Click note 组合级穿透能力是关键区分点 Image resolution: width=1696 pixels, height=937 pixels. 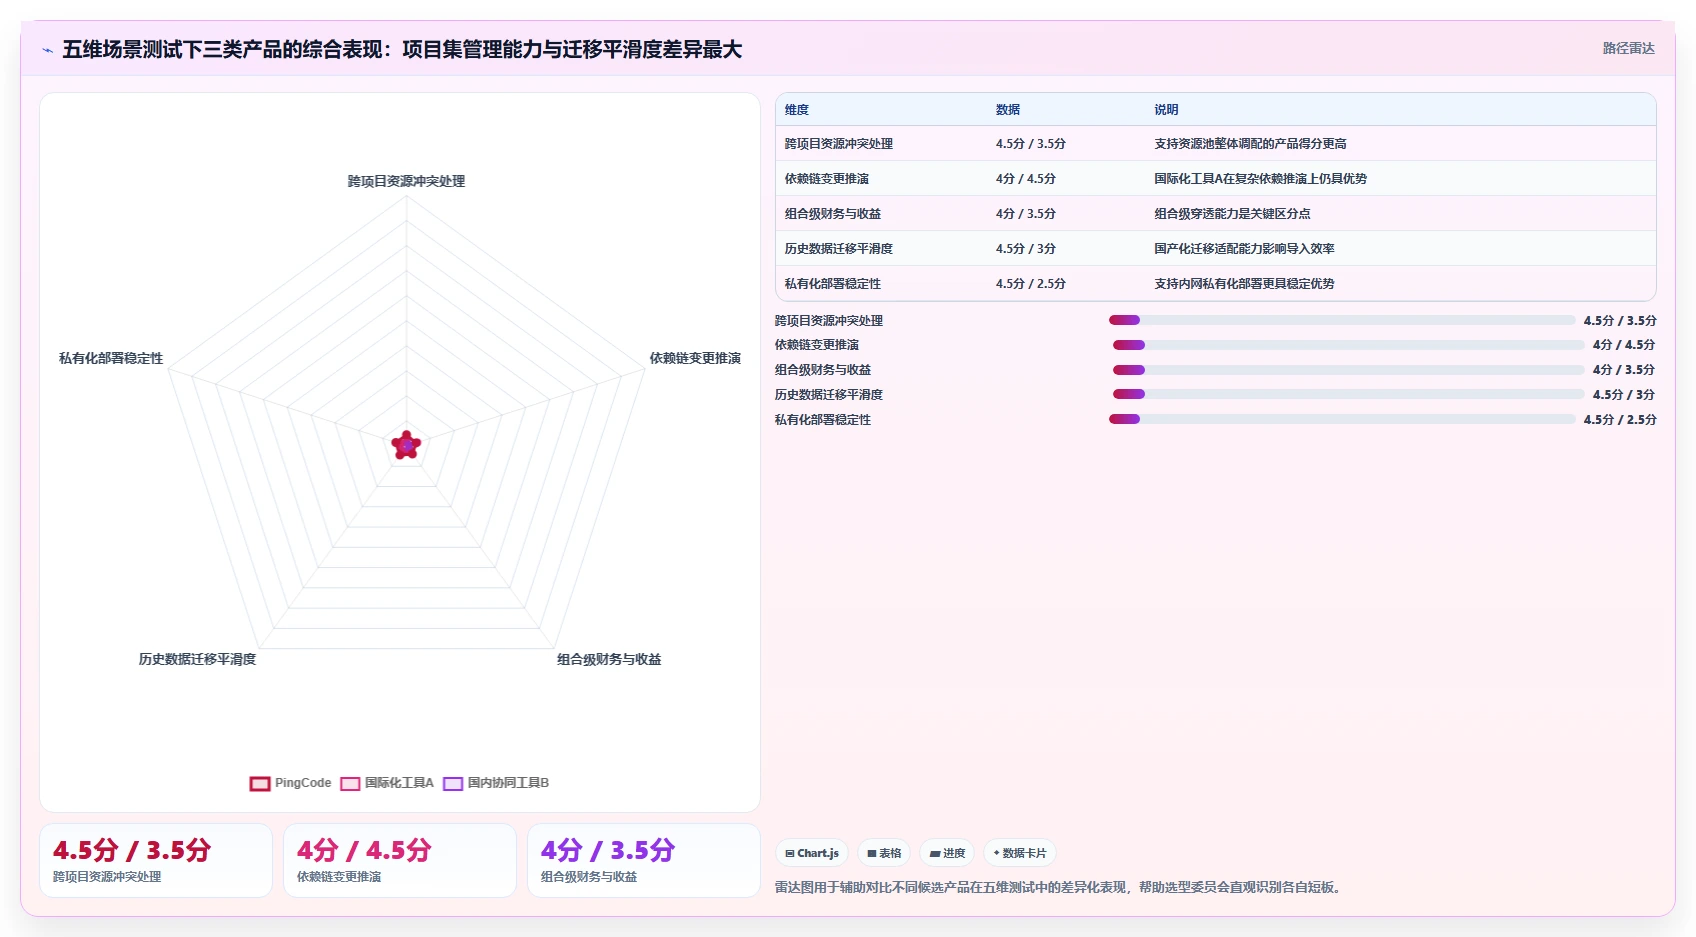(x=1232, y=214)
